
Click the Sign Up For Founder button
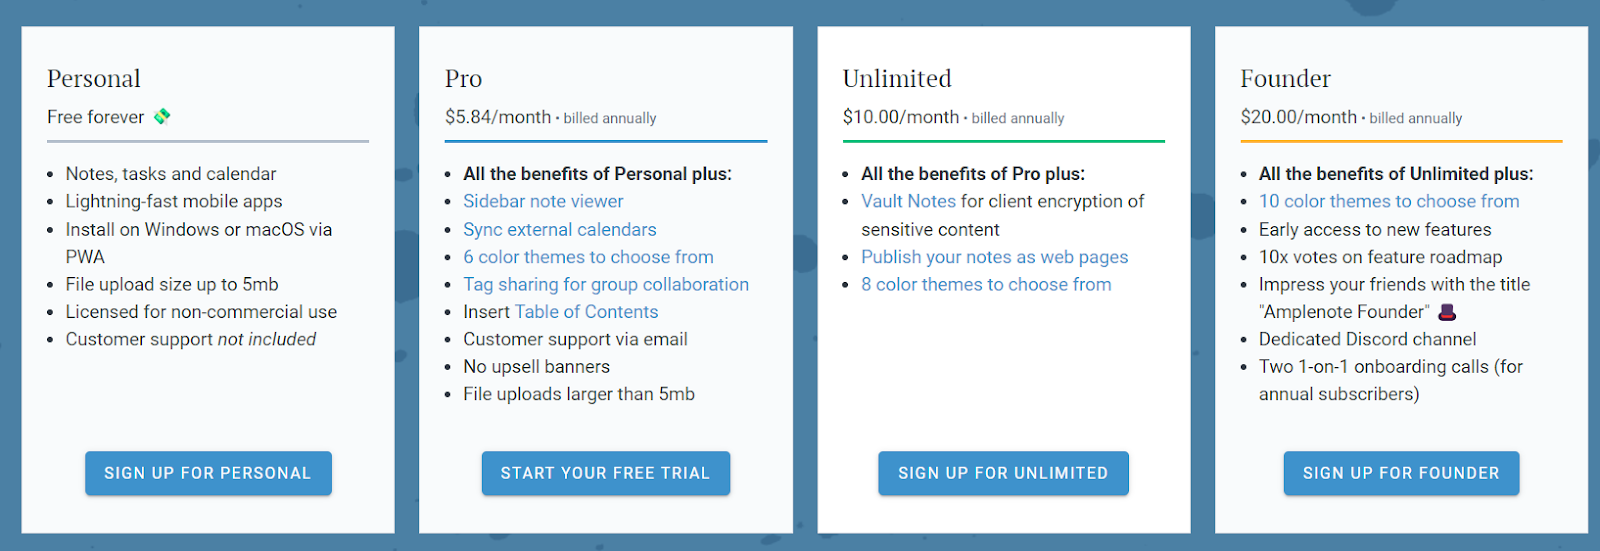(x=1401, y=473)
